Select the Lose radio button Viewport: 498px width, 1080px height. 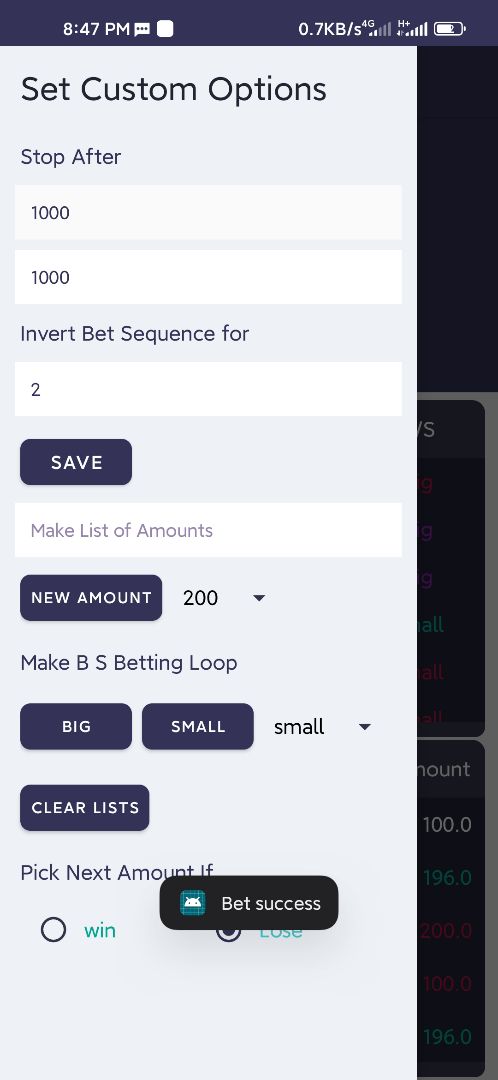(x=228, y=931)
